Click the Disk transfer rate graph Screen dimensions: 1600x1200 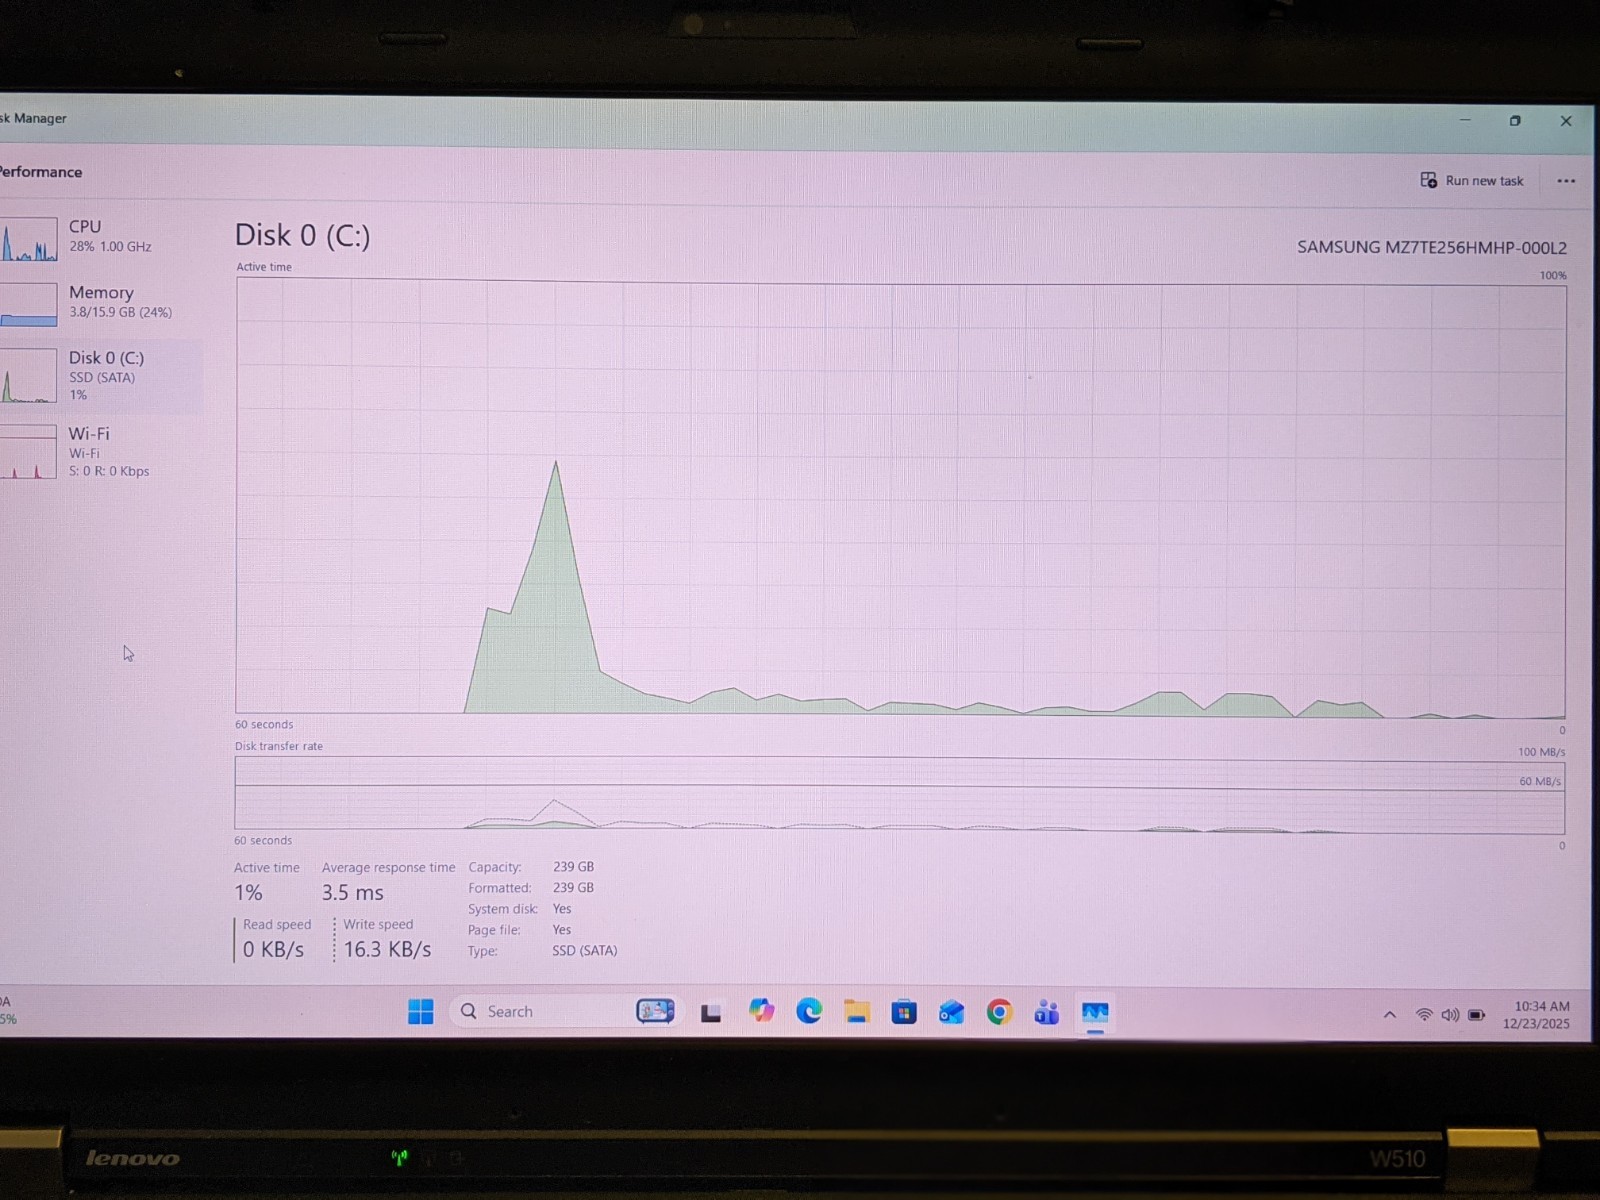(x=900, y=795)
